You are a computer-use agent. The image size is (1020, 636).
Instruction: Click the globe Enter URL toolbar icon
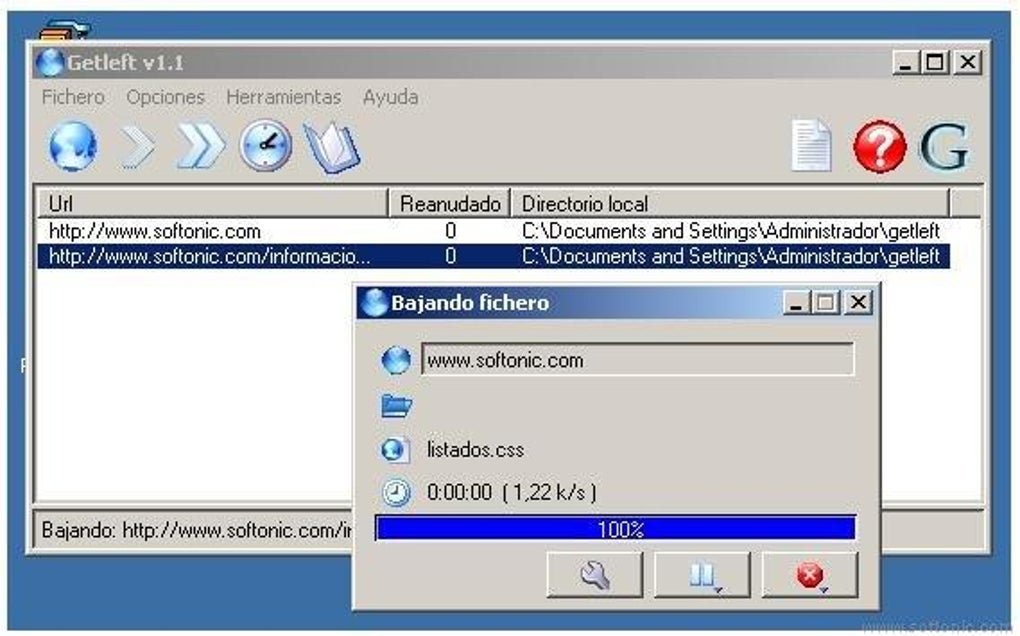pos(73,146)
